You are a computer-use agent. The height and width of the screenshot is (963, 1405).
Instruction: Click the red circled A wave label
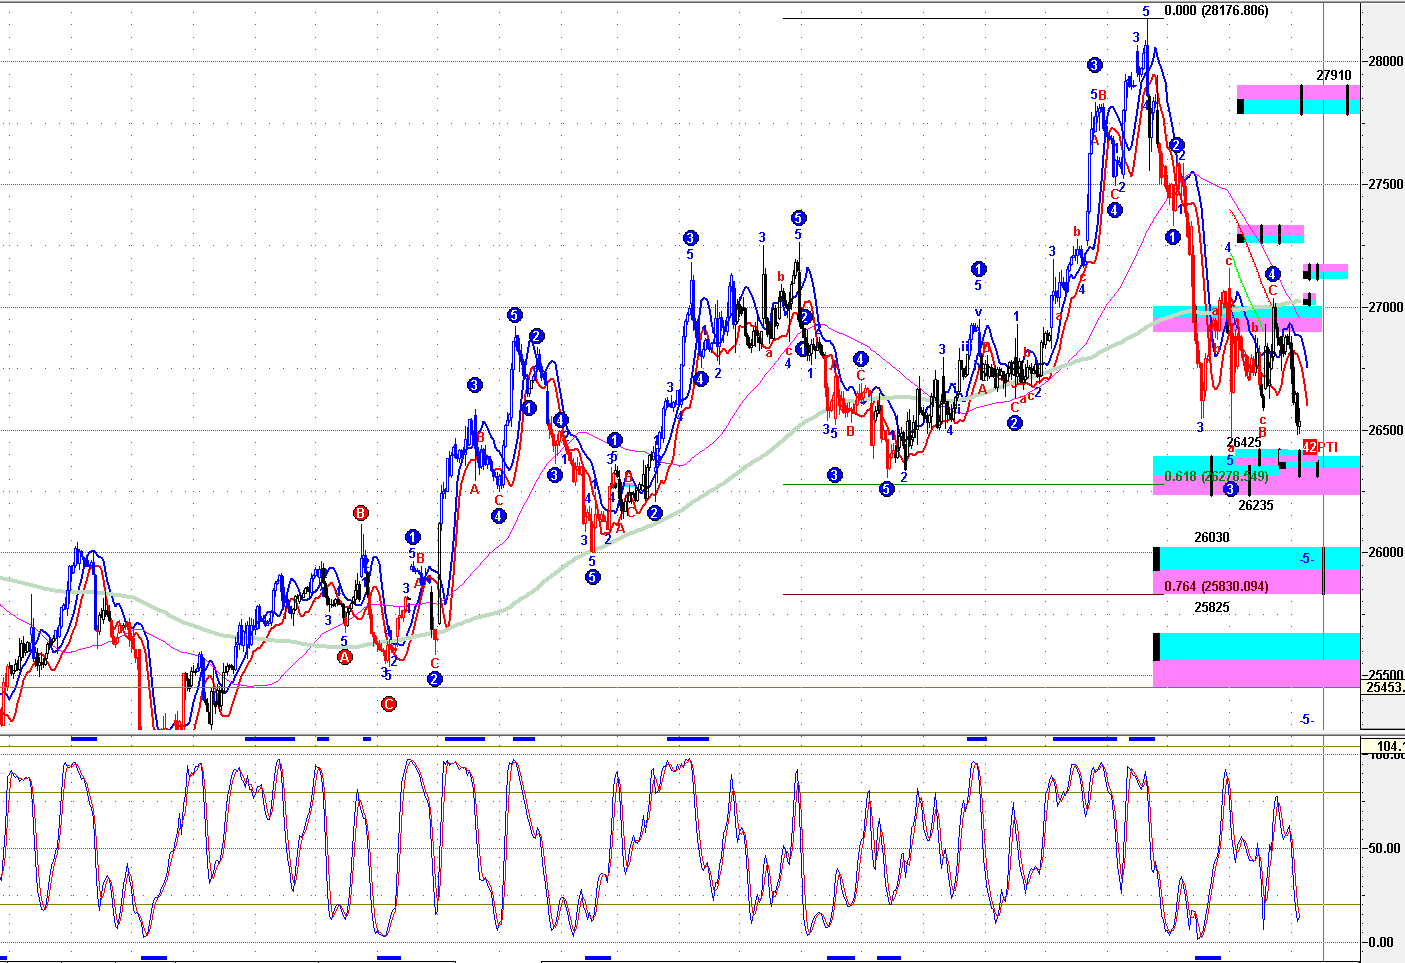tap(344, 657)
